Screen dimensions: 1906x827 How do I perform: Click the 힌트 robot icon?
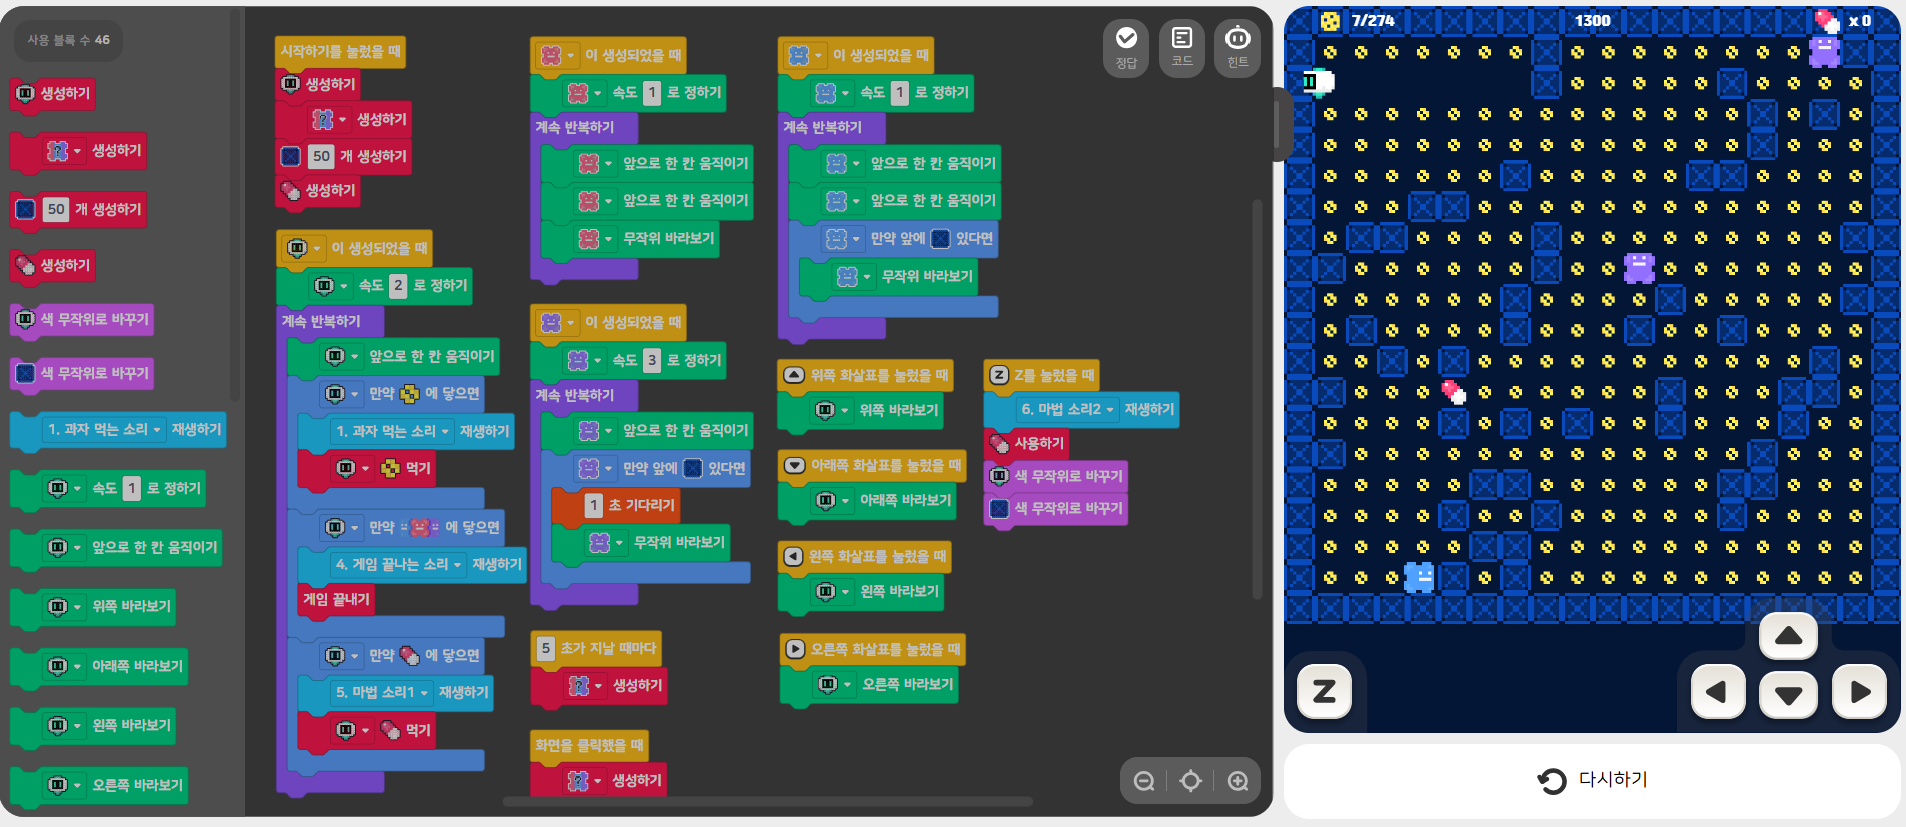1238,46
